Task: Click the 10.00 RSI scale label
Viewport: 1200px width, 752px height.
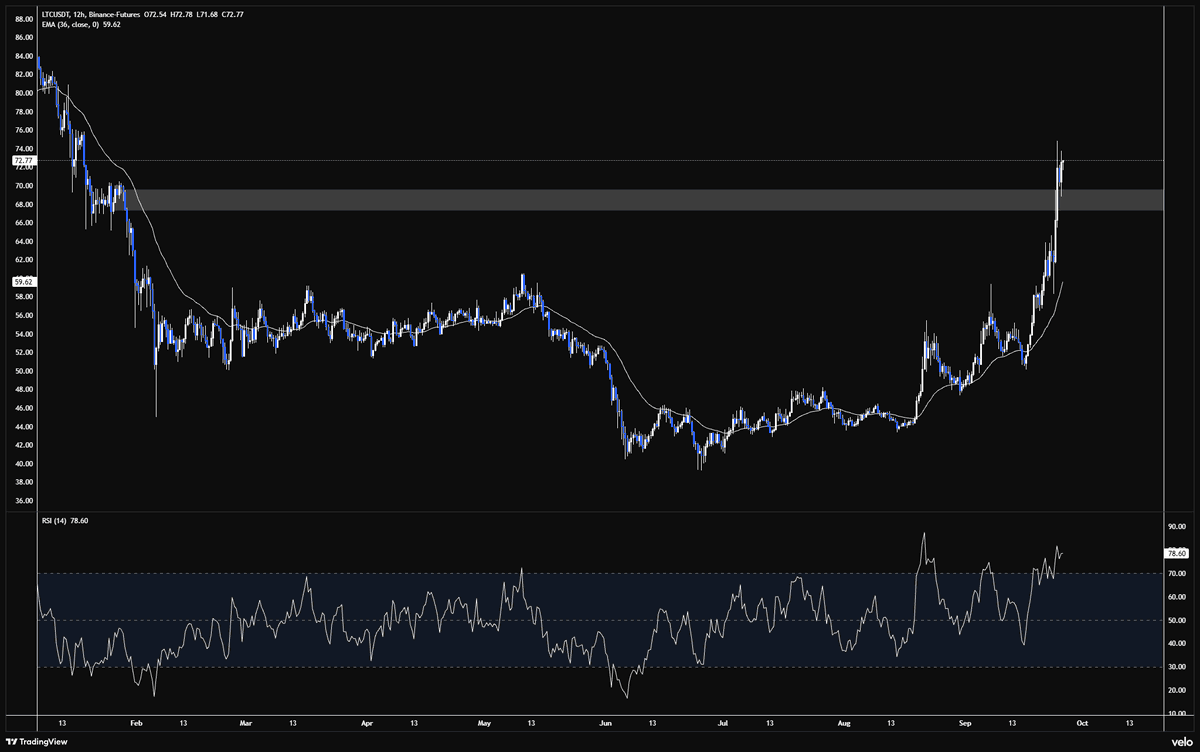Action: (x=1176, y=714)
